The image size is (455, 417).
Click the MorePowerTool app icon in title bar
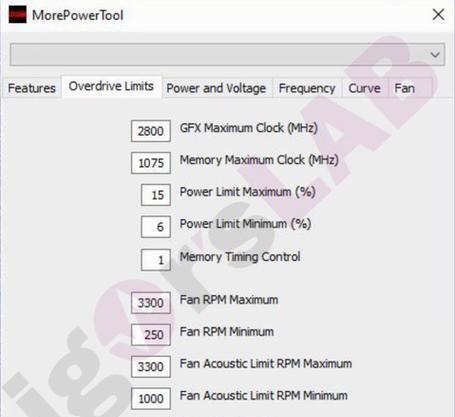[17, 15]
